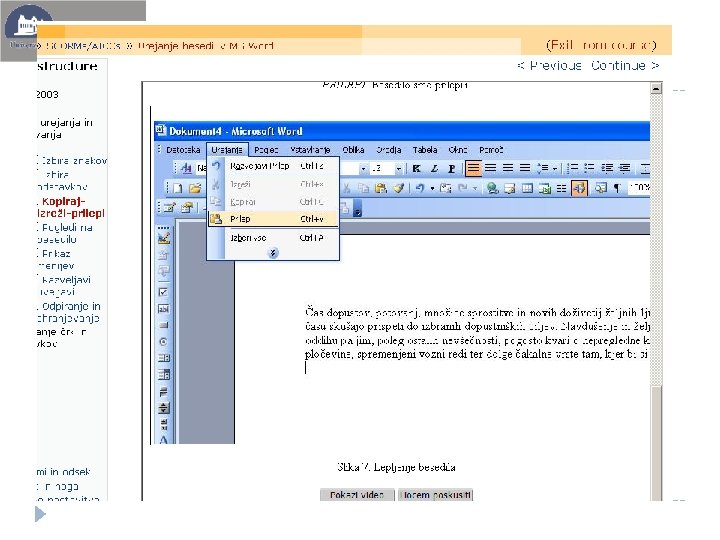Toggle the highlighted Align Left button

473,169
